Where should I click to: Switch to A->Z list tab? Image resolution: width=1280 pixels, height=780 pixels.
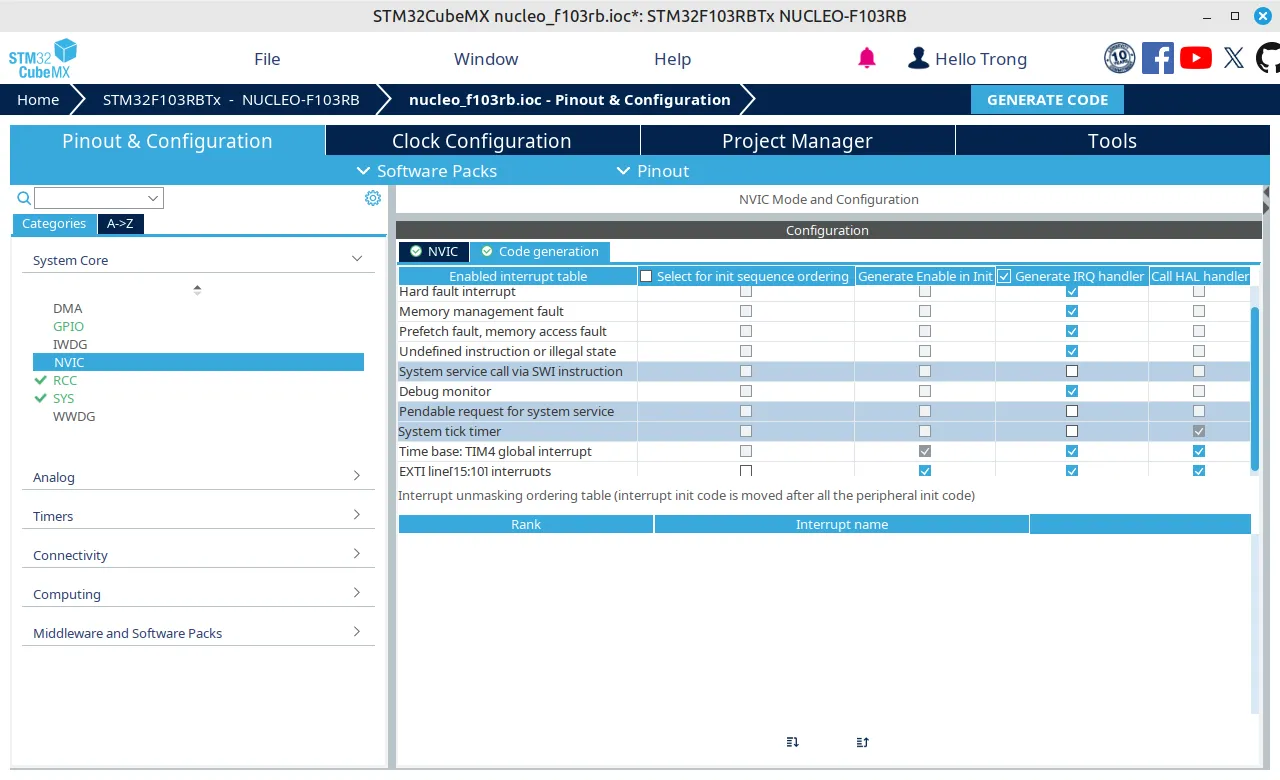[x=121, y=224]
